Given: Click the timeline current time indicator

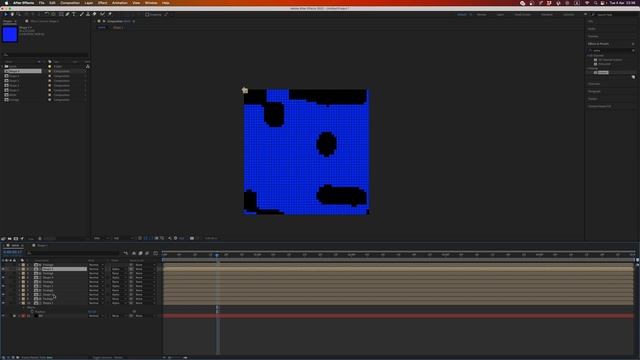Looking at the screenshot, I should 217,255.
